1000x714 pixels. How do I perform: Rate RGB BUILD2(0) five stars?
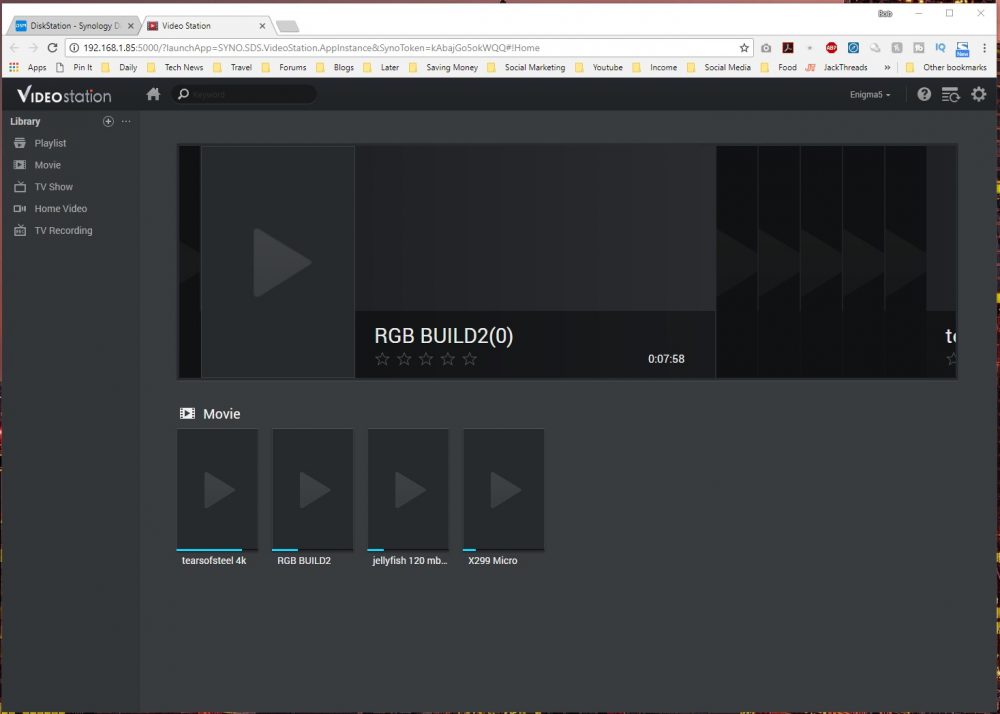[x=470, y=359]
